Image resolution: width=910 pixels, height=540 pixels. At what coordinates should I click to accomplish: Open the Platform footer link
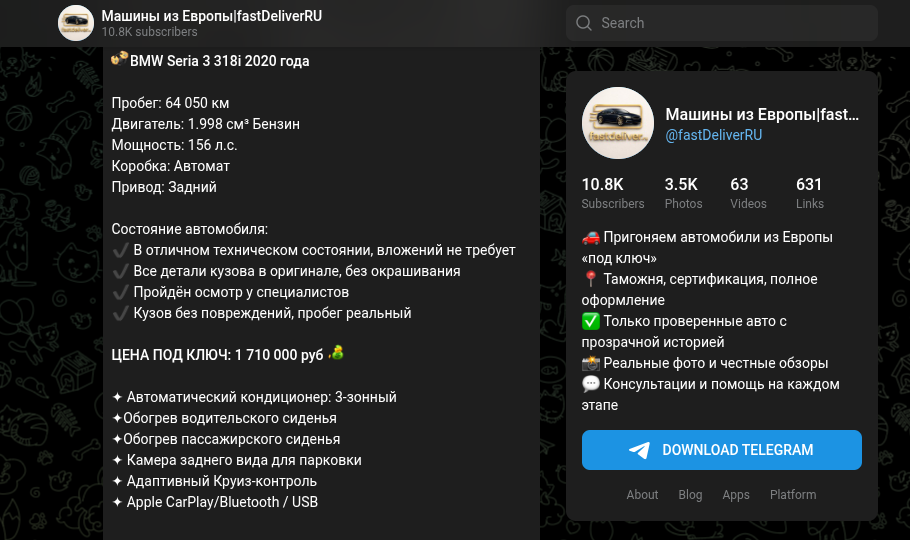(x=793, y=495)
